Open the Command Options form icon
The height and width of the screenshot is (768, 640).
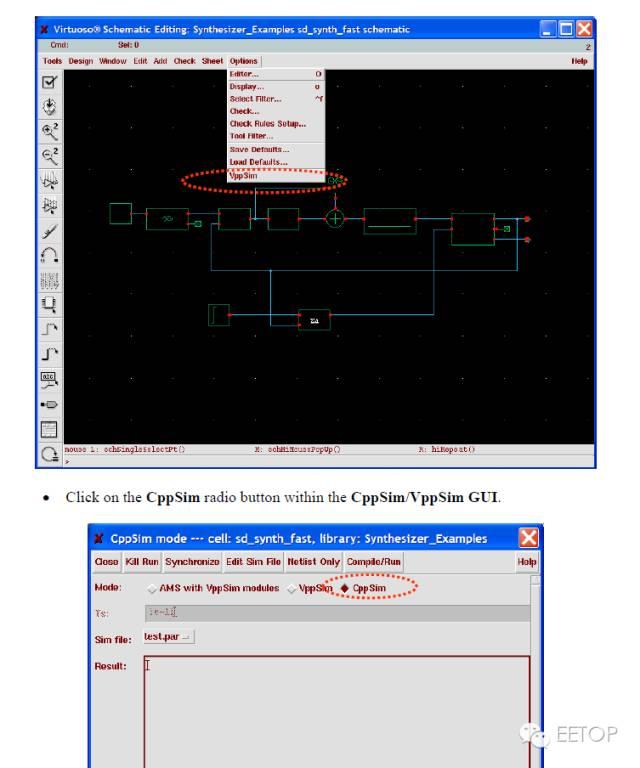(49, 430)
